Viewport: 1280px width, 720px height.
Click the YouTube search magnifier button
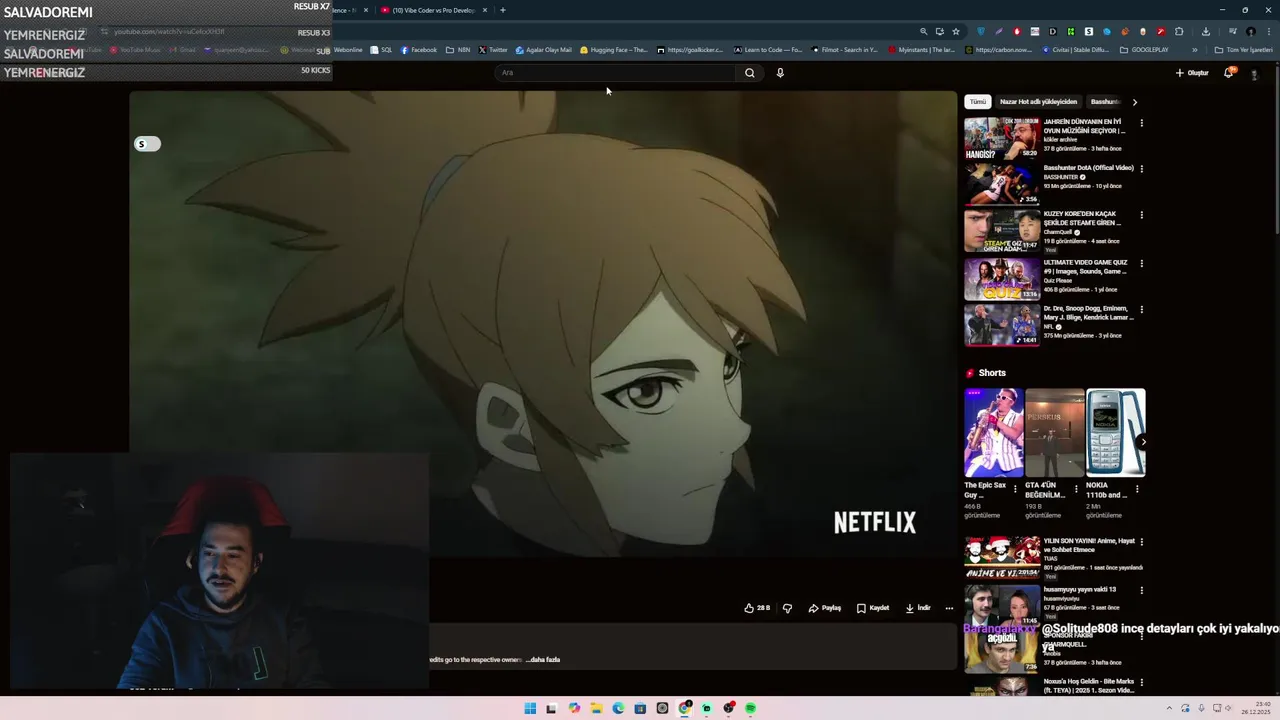pyautogui.click(x=749, y=73)
